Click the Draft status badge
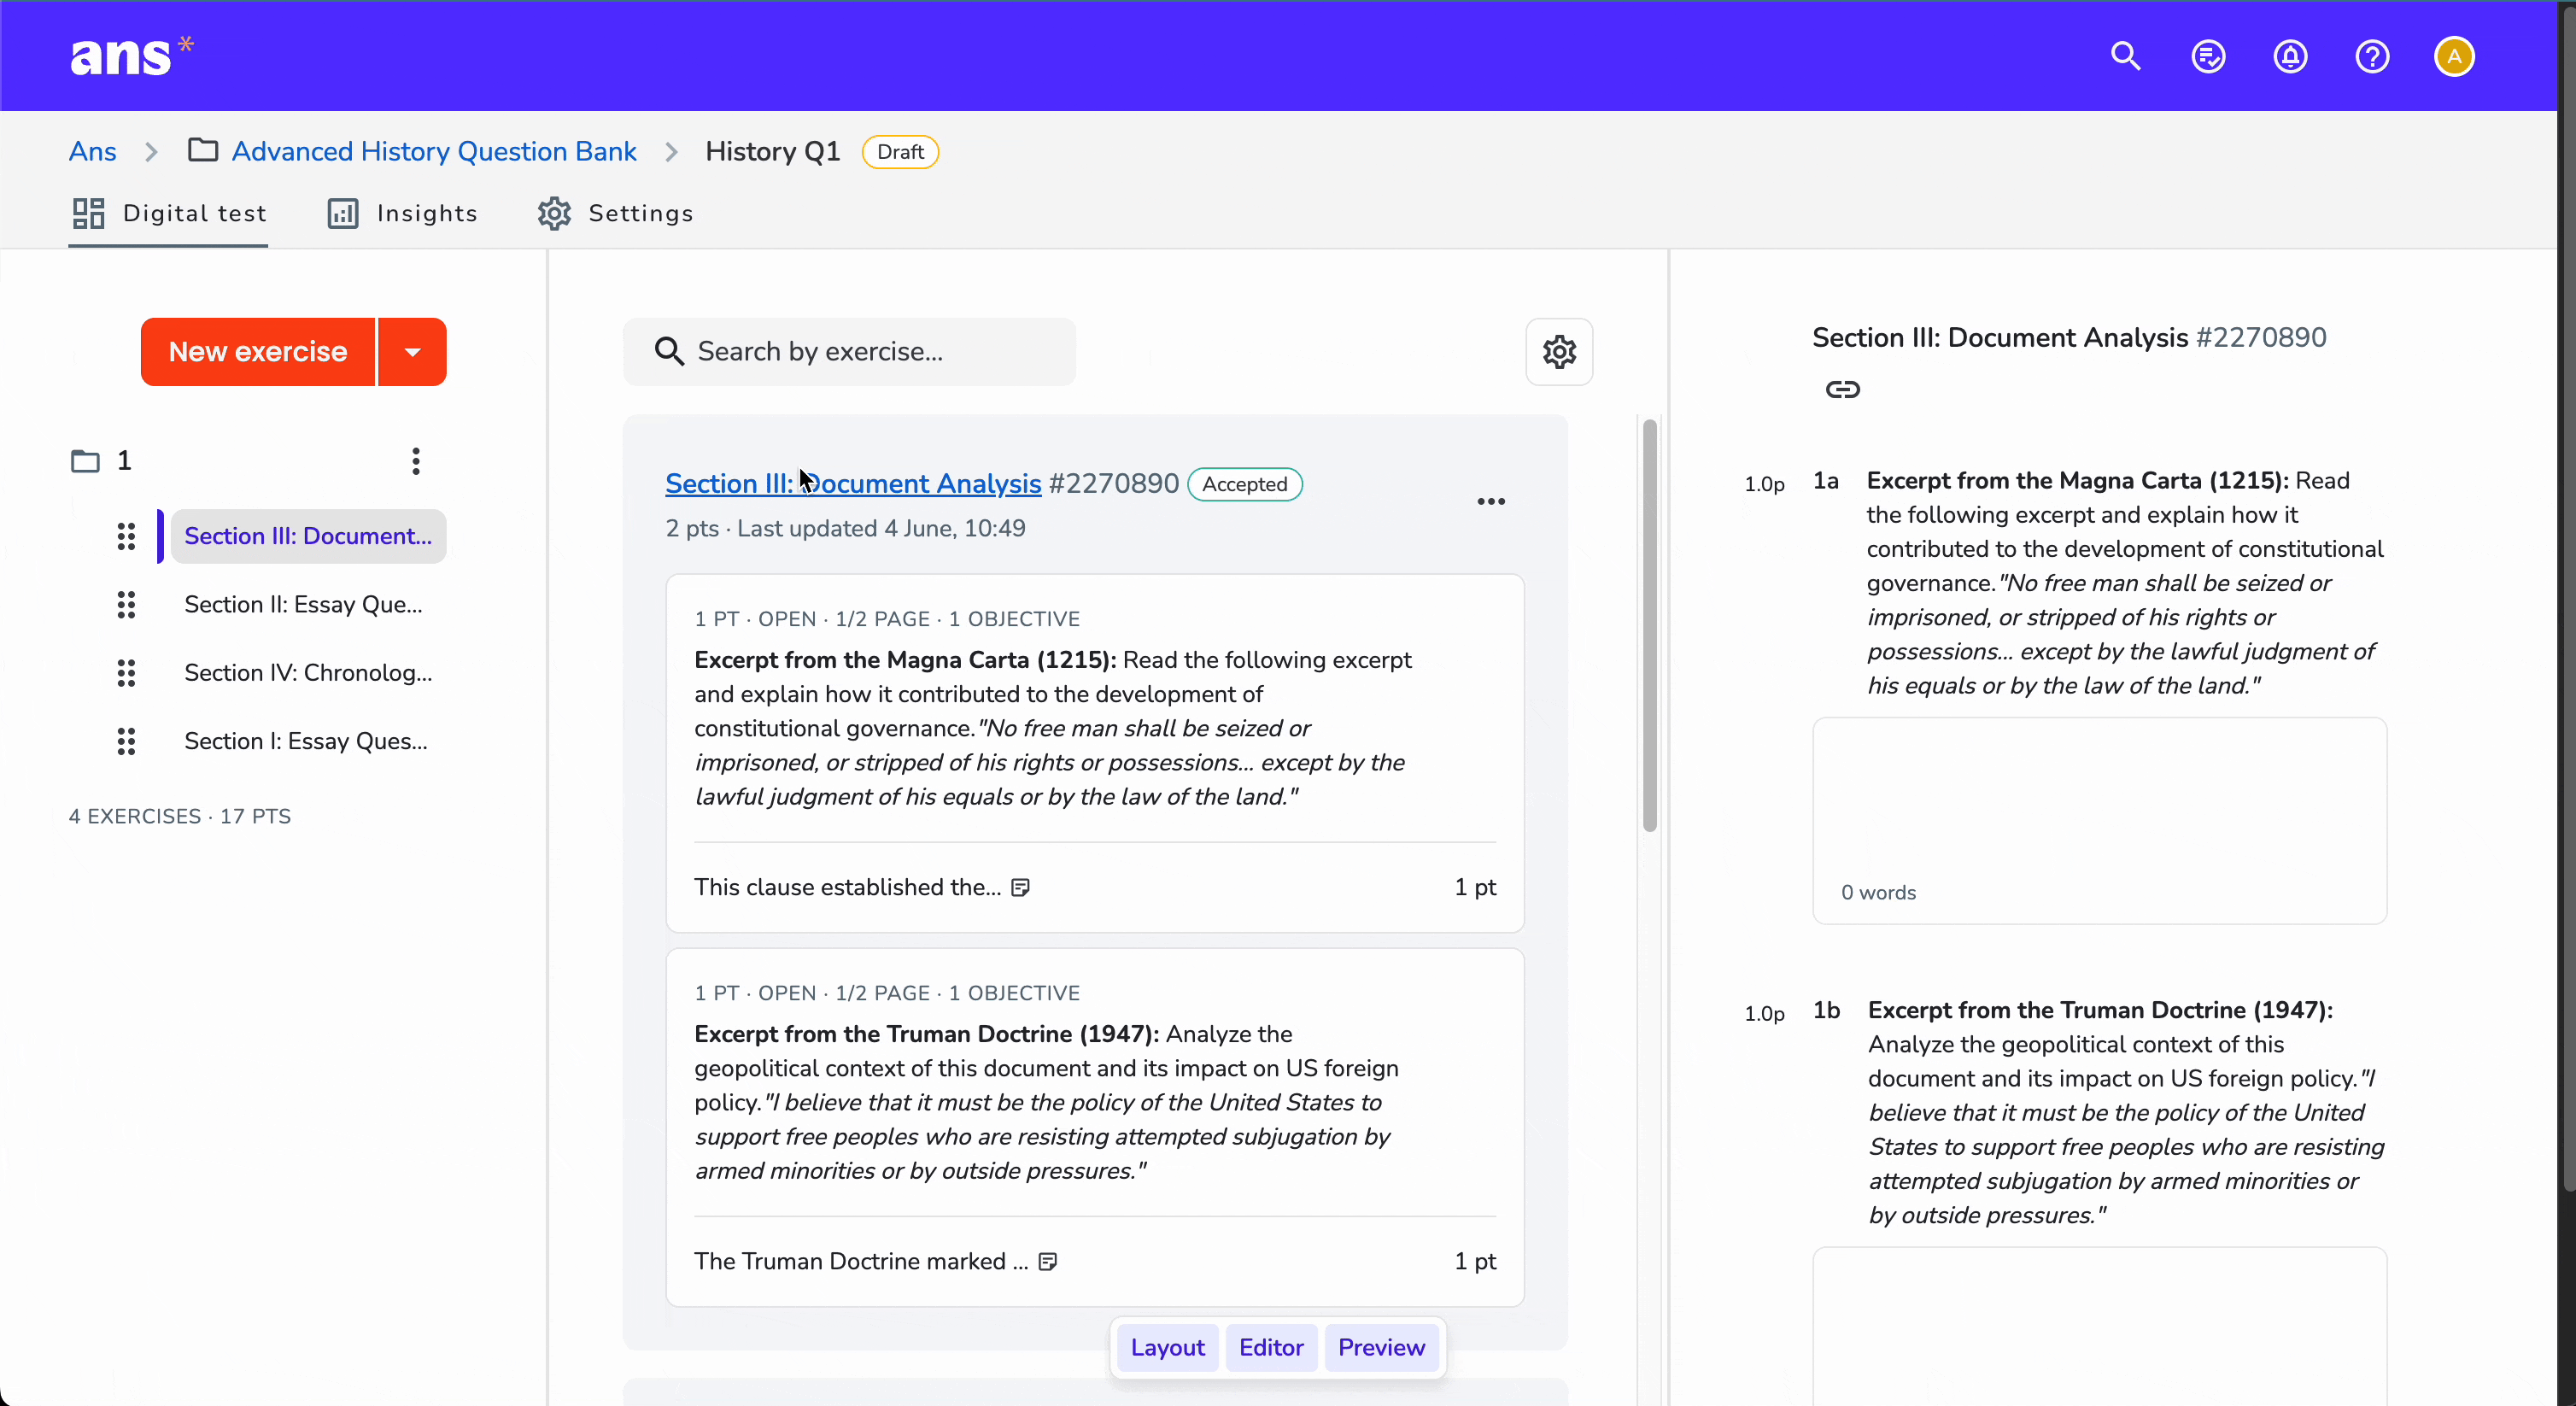The image size is (2576, 1406). [x=900, y=152]
